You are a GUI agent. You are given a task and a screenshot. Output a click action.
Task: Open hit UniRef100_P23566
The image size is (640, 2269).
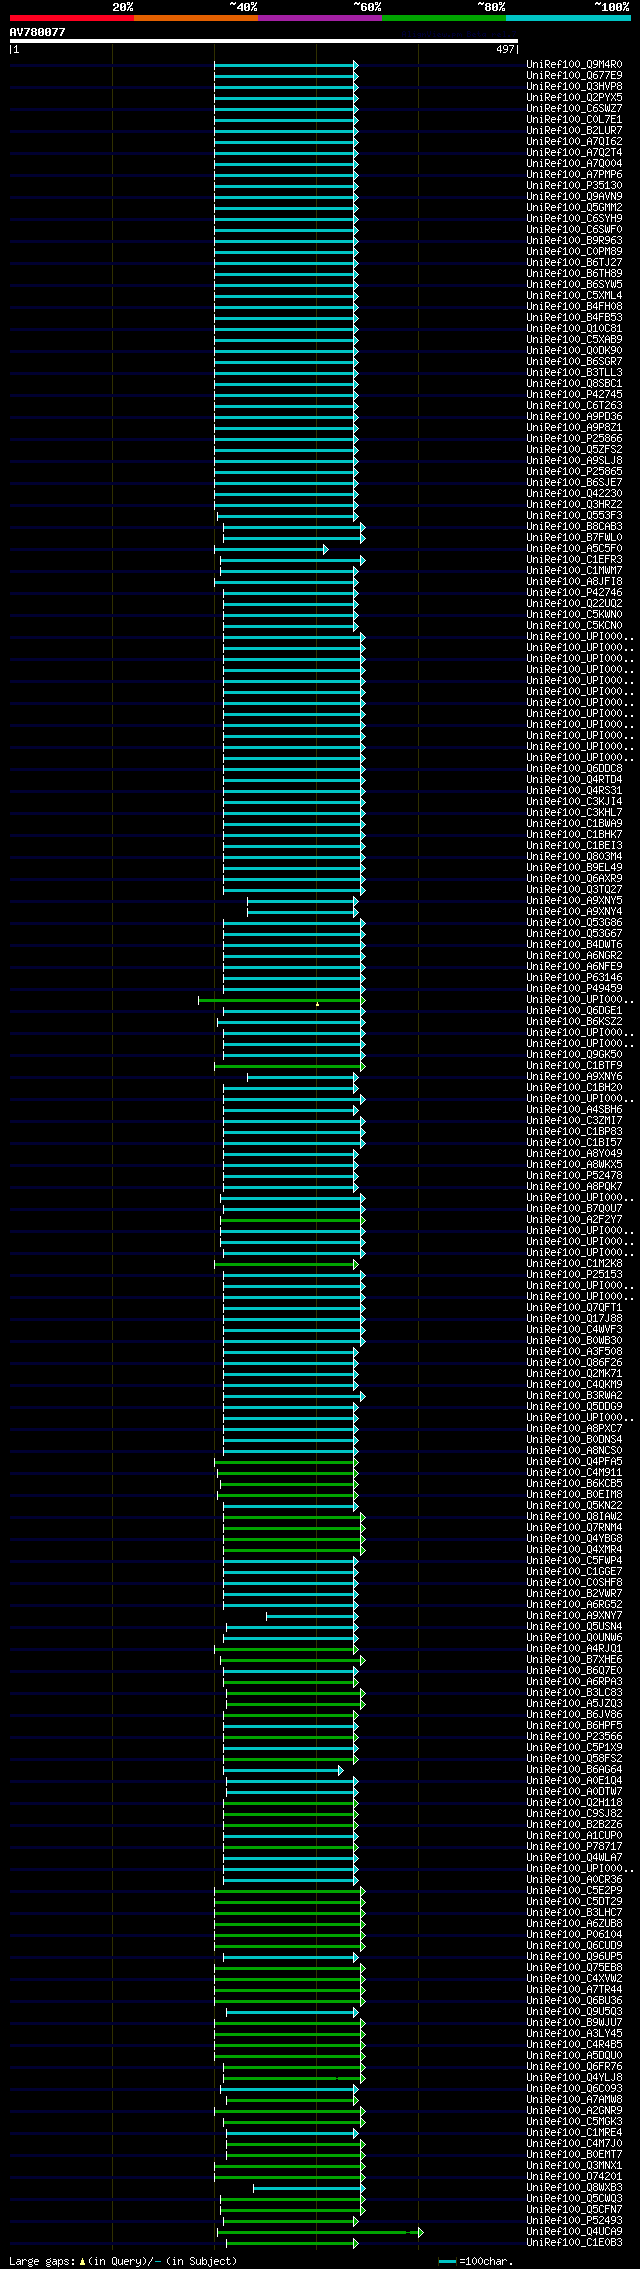574,1737
